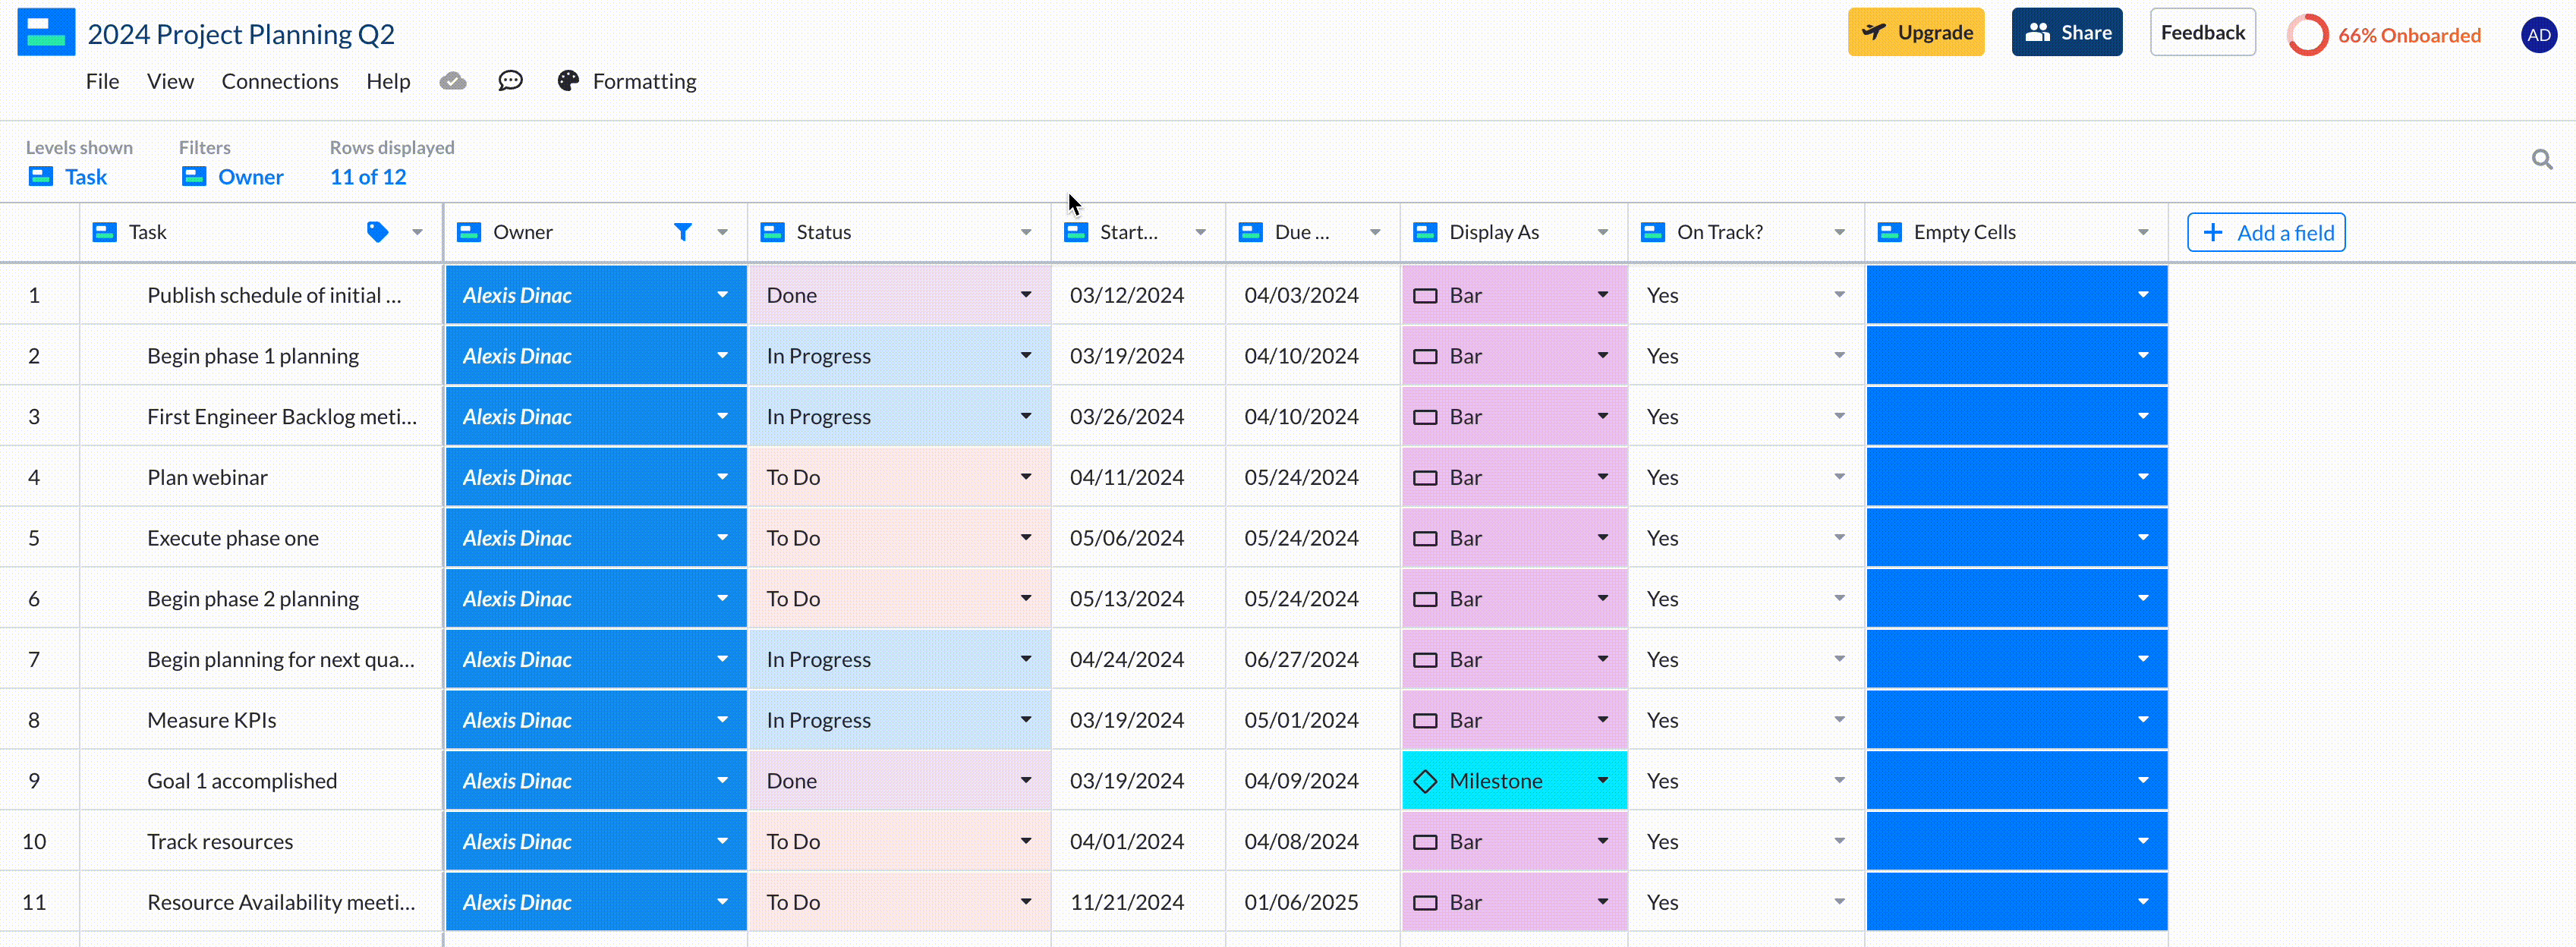Screen dimensions: 2576x947
Task: Open the Status dropdown for Begin phase 1 planning
Action: pos(1026,355)
